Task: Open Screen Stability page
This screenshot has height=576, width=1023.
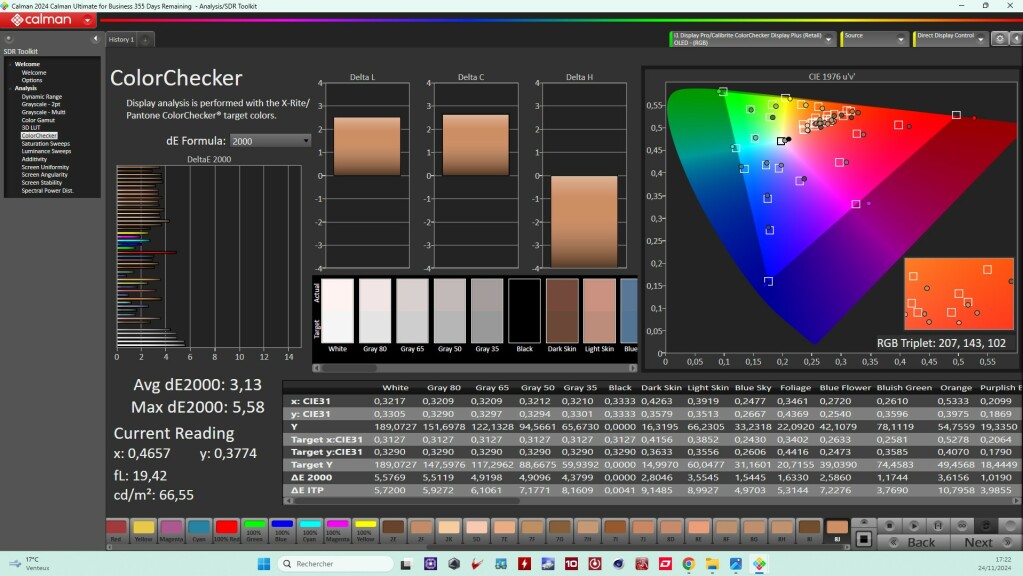Action: pyautogui.click(x=42, y=183)
